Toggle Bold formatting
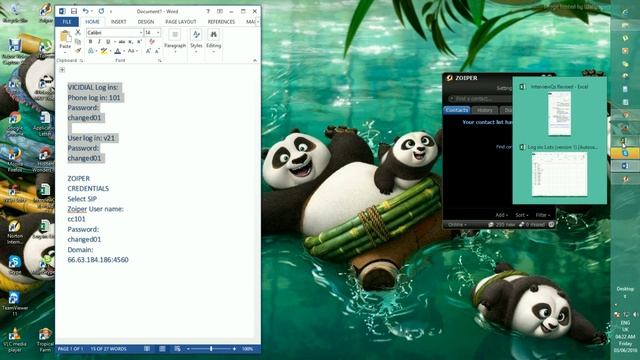The width and height of the screenshot is (640, 360). pos(90,42)
